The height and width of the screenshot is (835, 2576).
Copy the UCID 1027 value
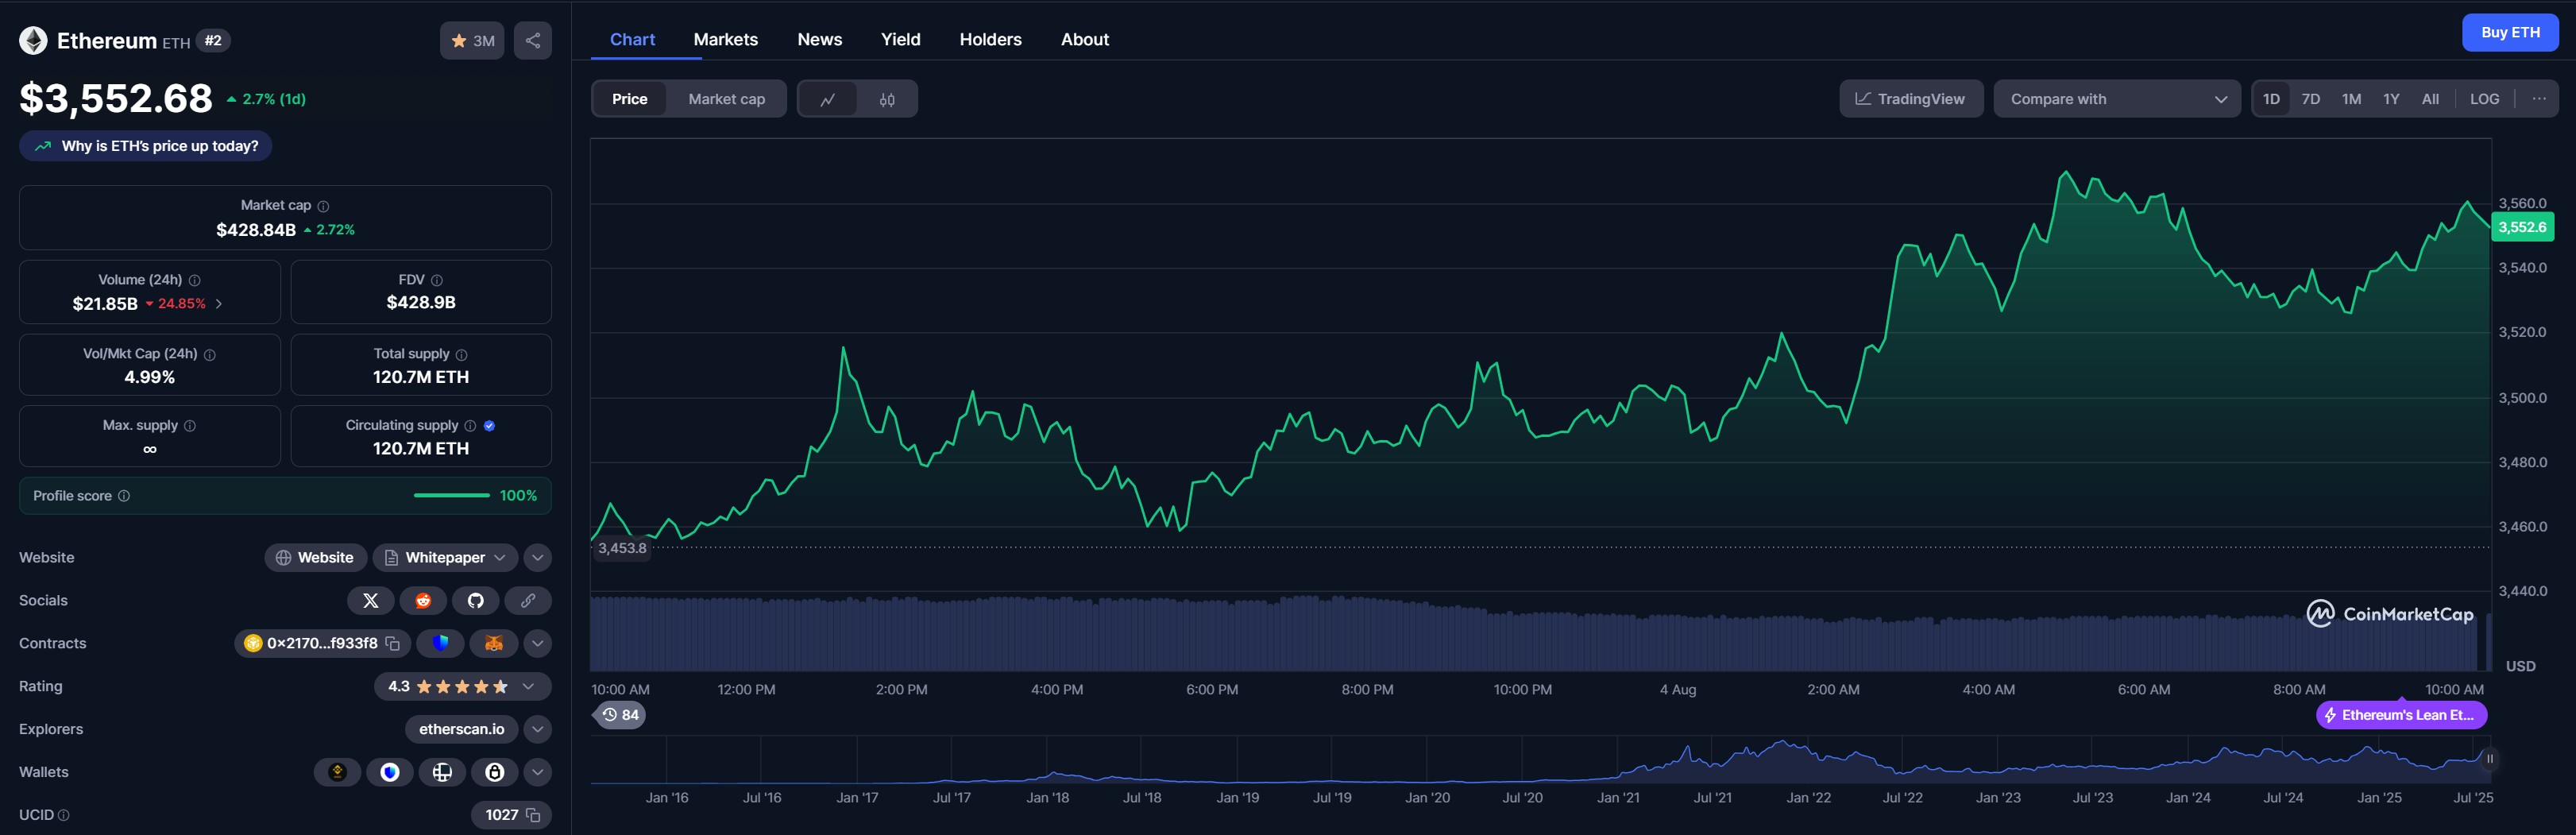click(534, 815)
